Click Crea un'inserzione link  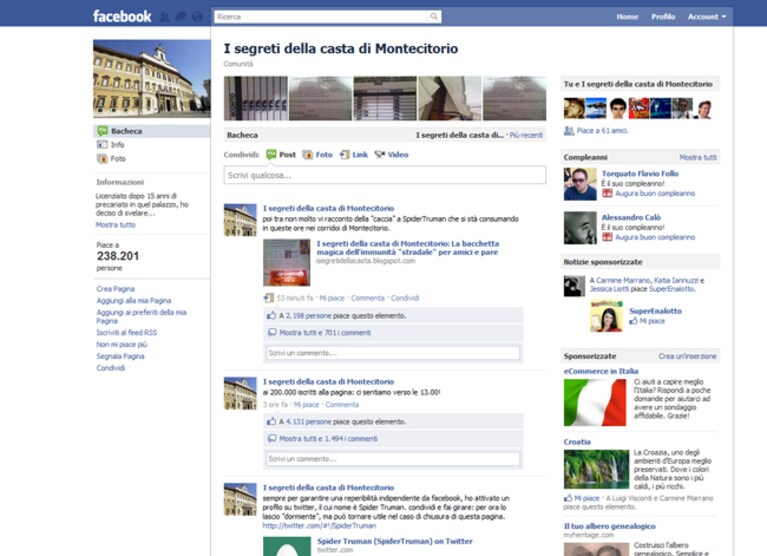click(x=687, y=356)
